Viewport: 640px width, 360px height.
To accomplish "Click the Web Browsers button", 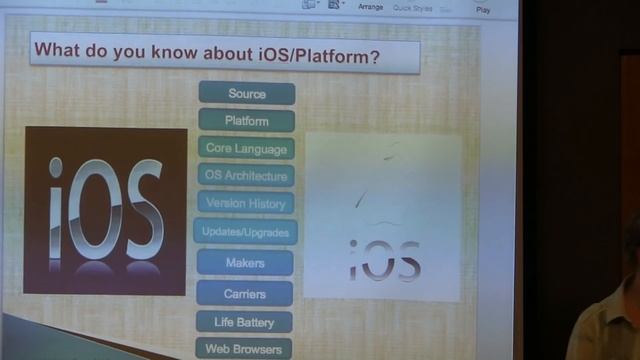I will point(244,349).
